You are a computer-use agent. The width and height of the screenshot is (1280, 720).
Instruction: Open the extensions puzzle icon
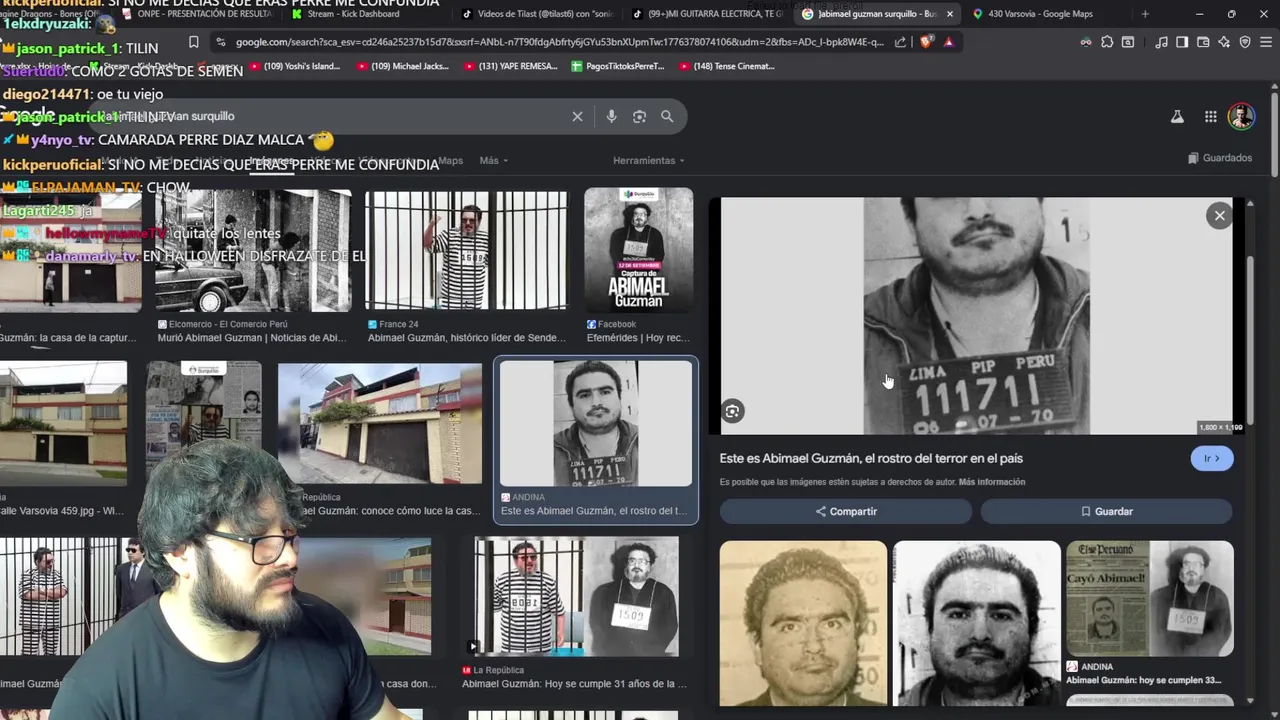[x=1107, y=42]
